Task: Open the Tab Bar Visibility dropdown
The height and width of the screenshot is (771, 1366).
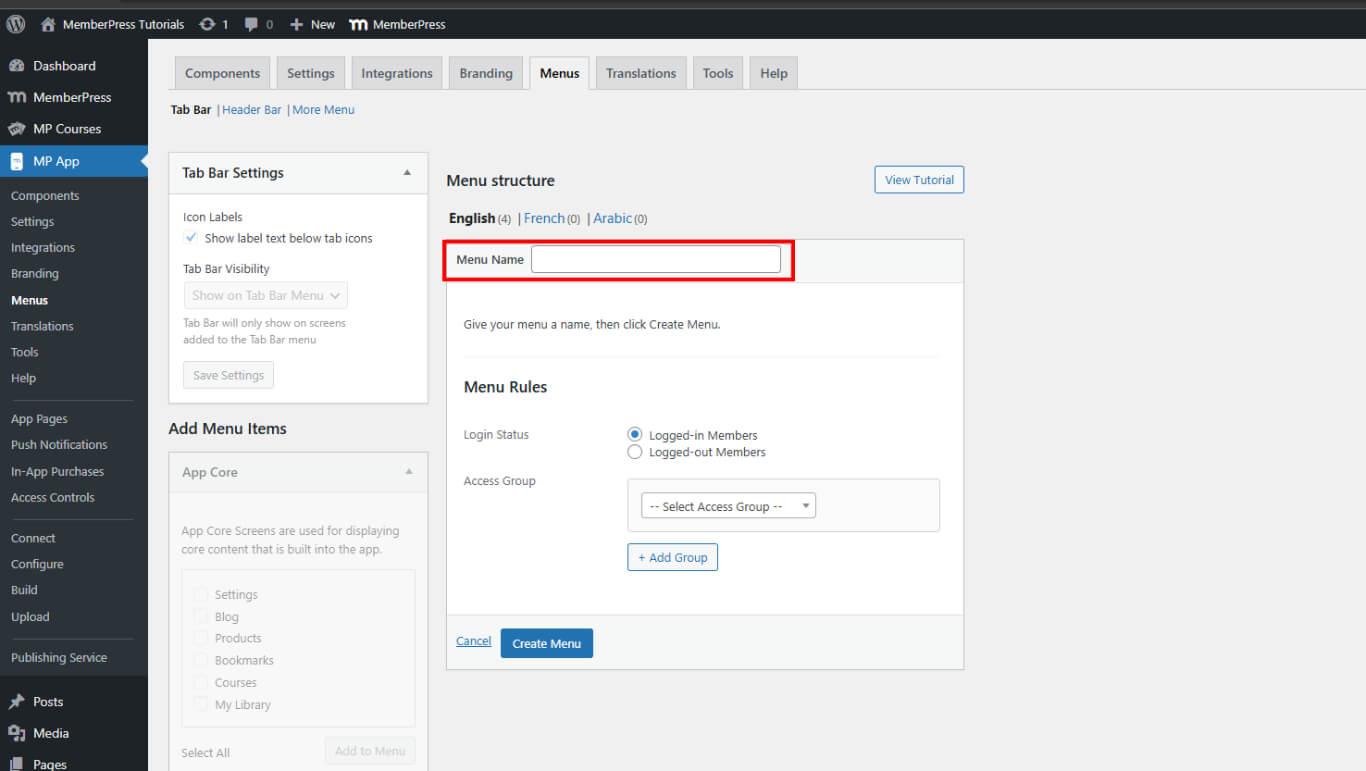Action: tap(265, 295)
